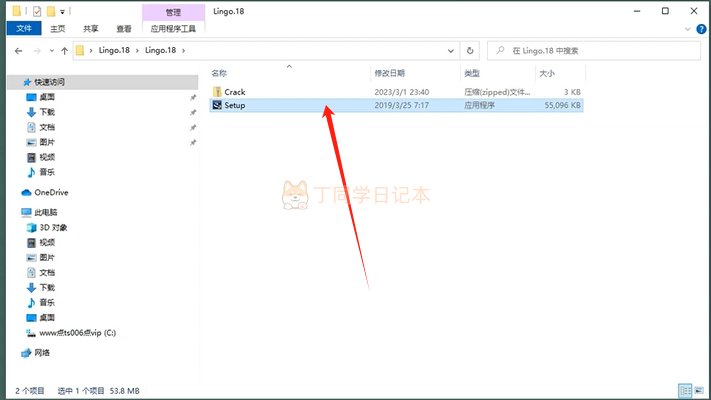Select the 管理 contextual tab
The width and height of the screenshot is (711, 400).
(173, 12)
